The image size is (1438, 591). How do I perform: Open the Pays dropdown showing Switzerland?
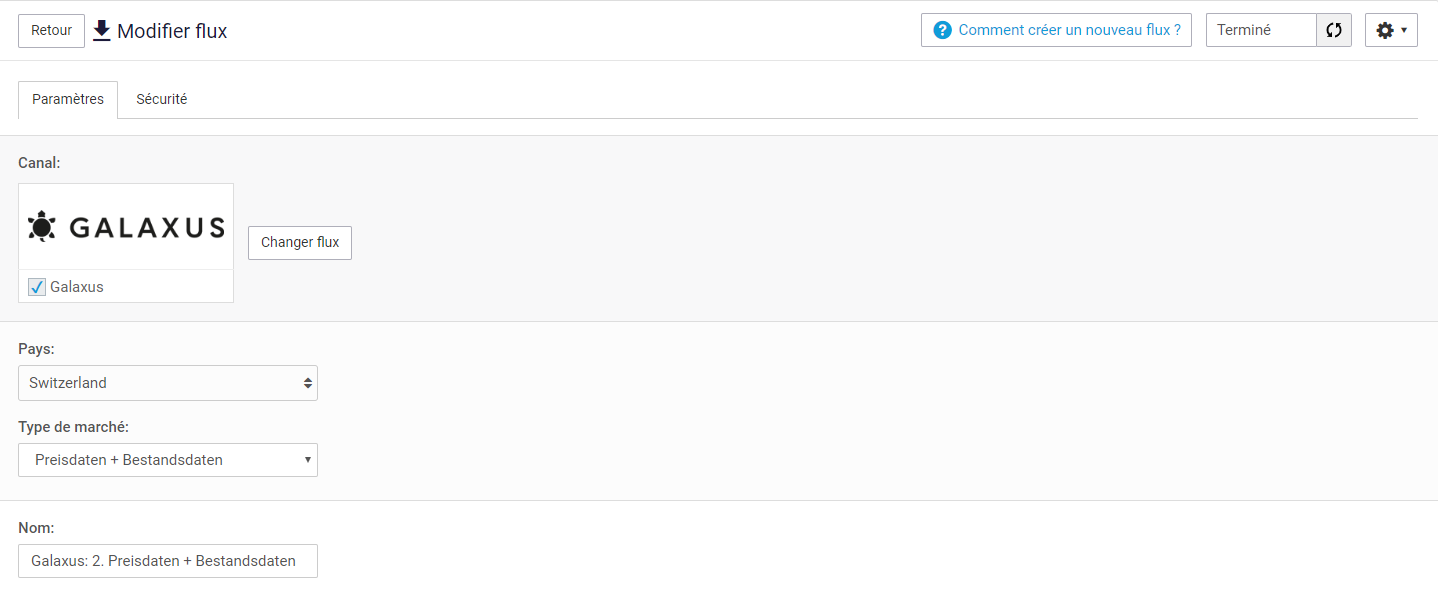[x=168, y=383]
